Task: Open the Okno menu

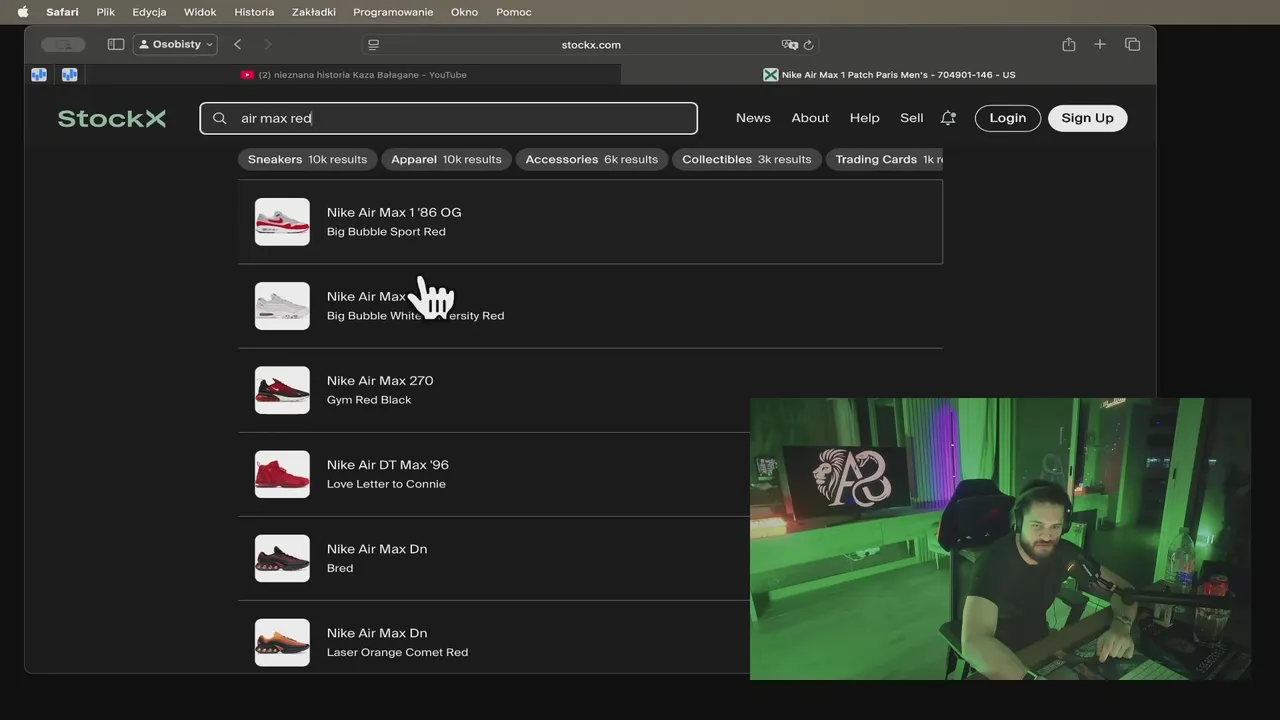Action: 465,12
